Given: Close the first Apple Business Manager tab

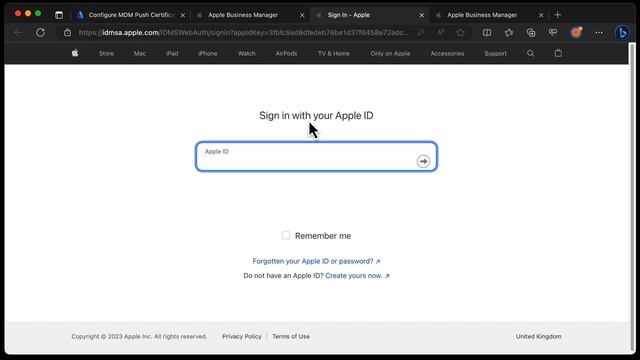Looking at the screenshot, I should tap(302, 15).
